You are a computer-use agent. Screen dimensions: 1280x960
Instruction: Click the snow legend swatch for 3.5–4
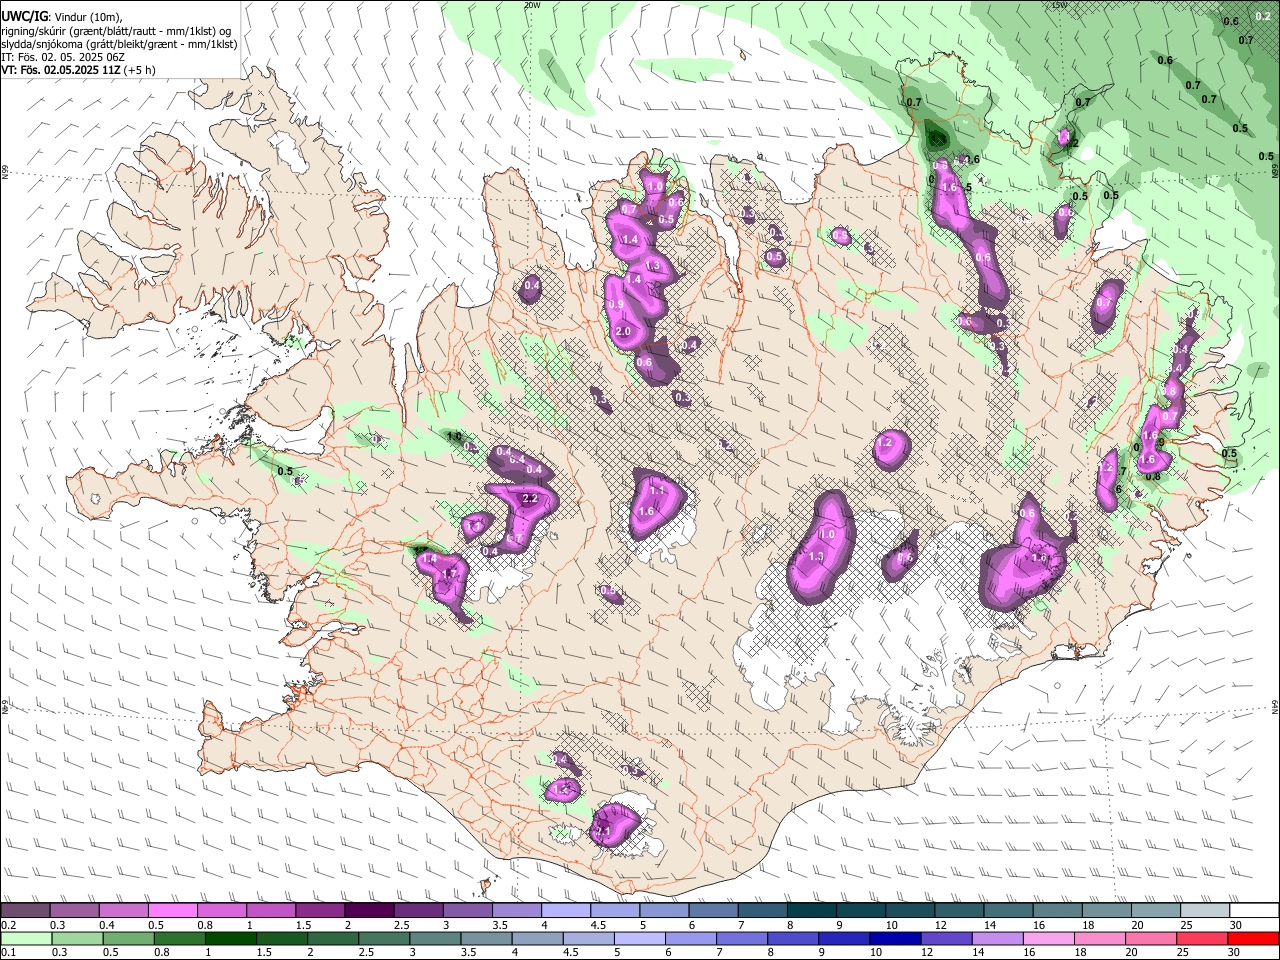pos(516,911)
